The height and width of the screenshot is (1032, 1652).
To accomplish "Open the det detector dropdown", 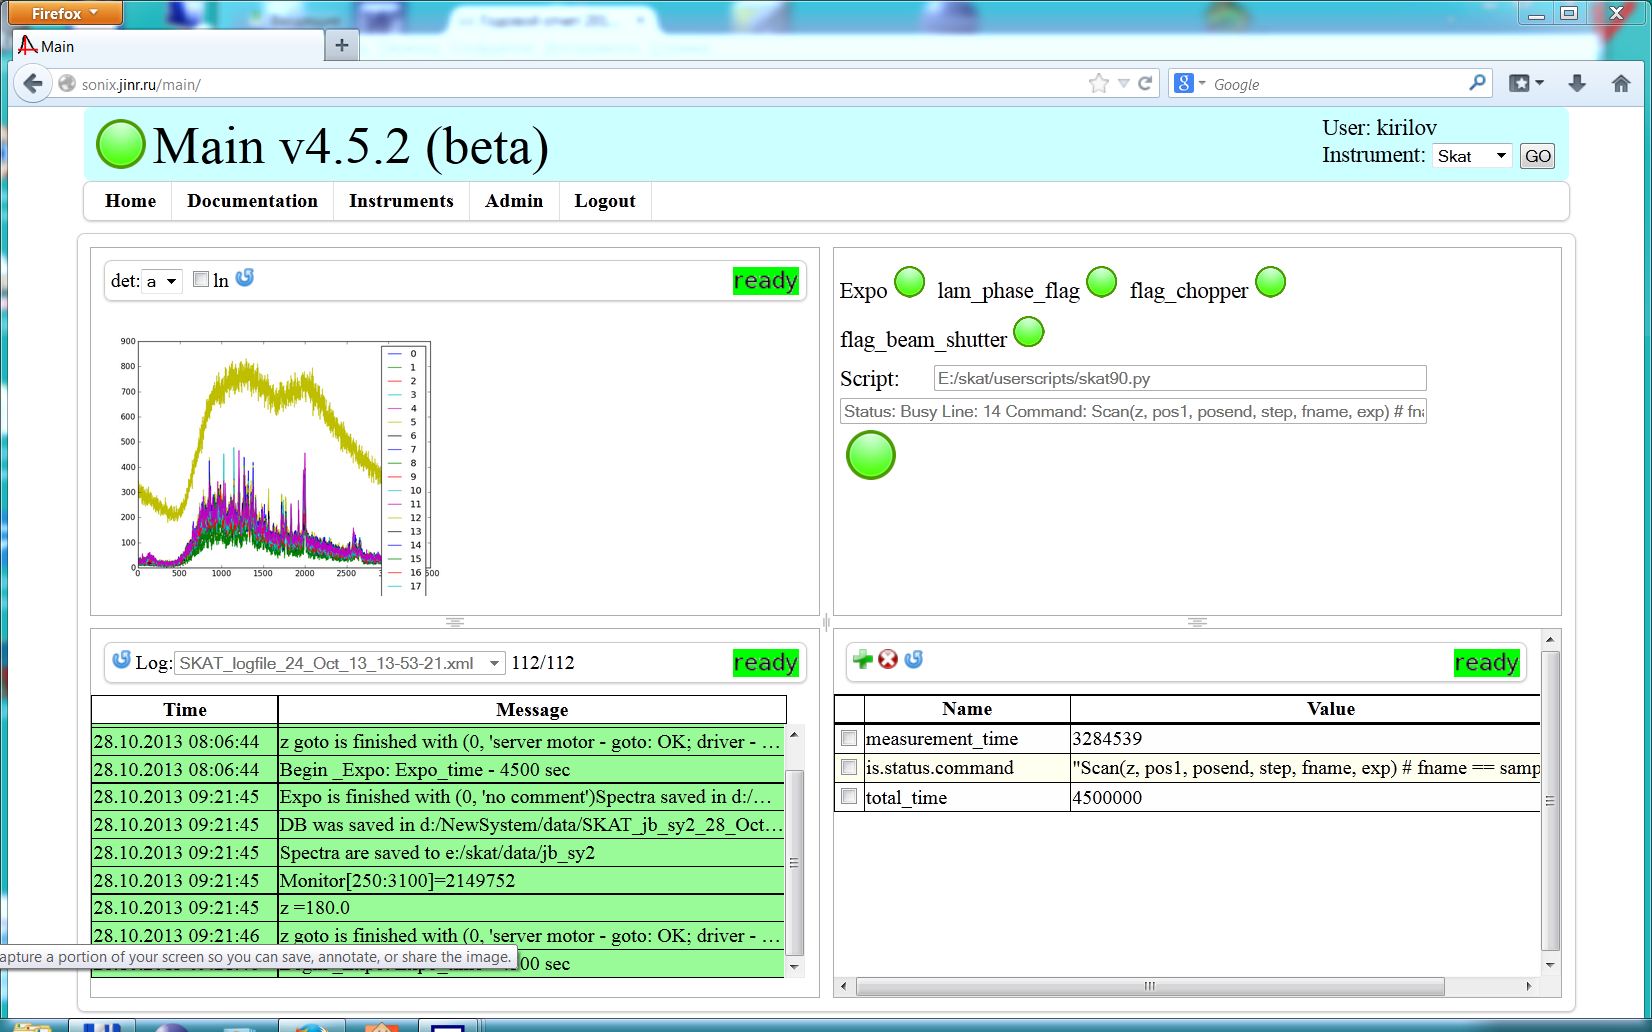I will click(x=161, y=282).
